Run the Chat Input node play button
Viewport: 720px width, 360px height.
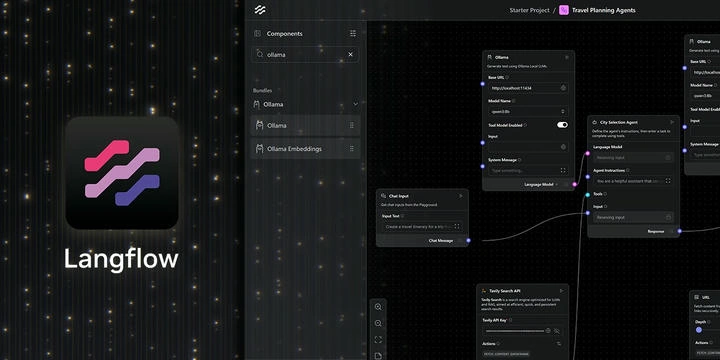461,196
